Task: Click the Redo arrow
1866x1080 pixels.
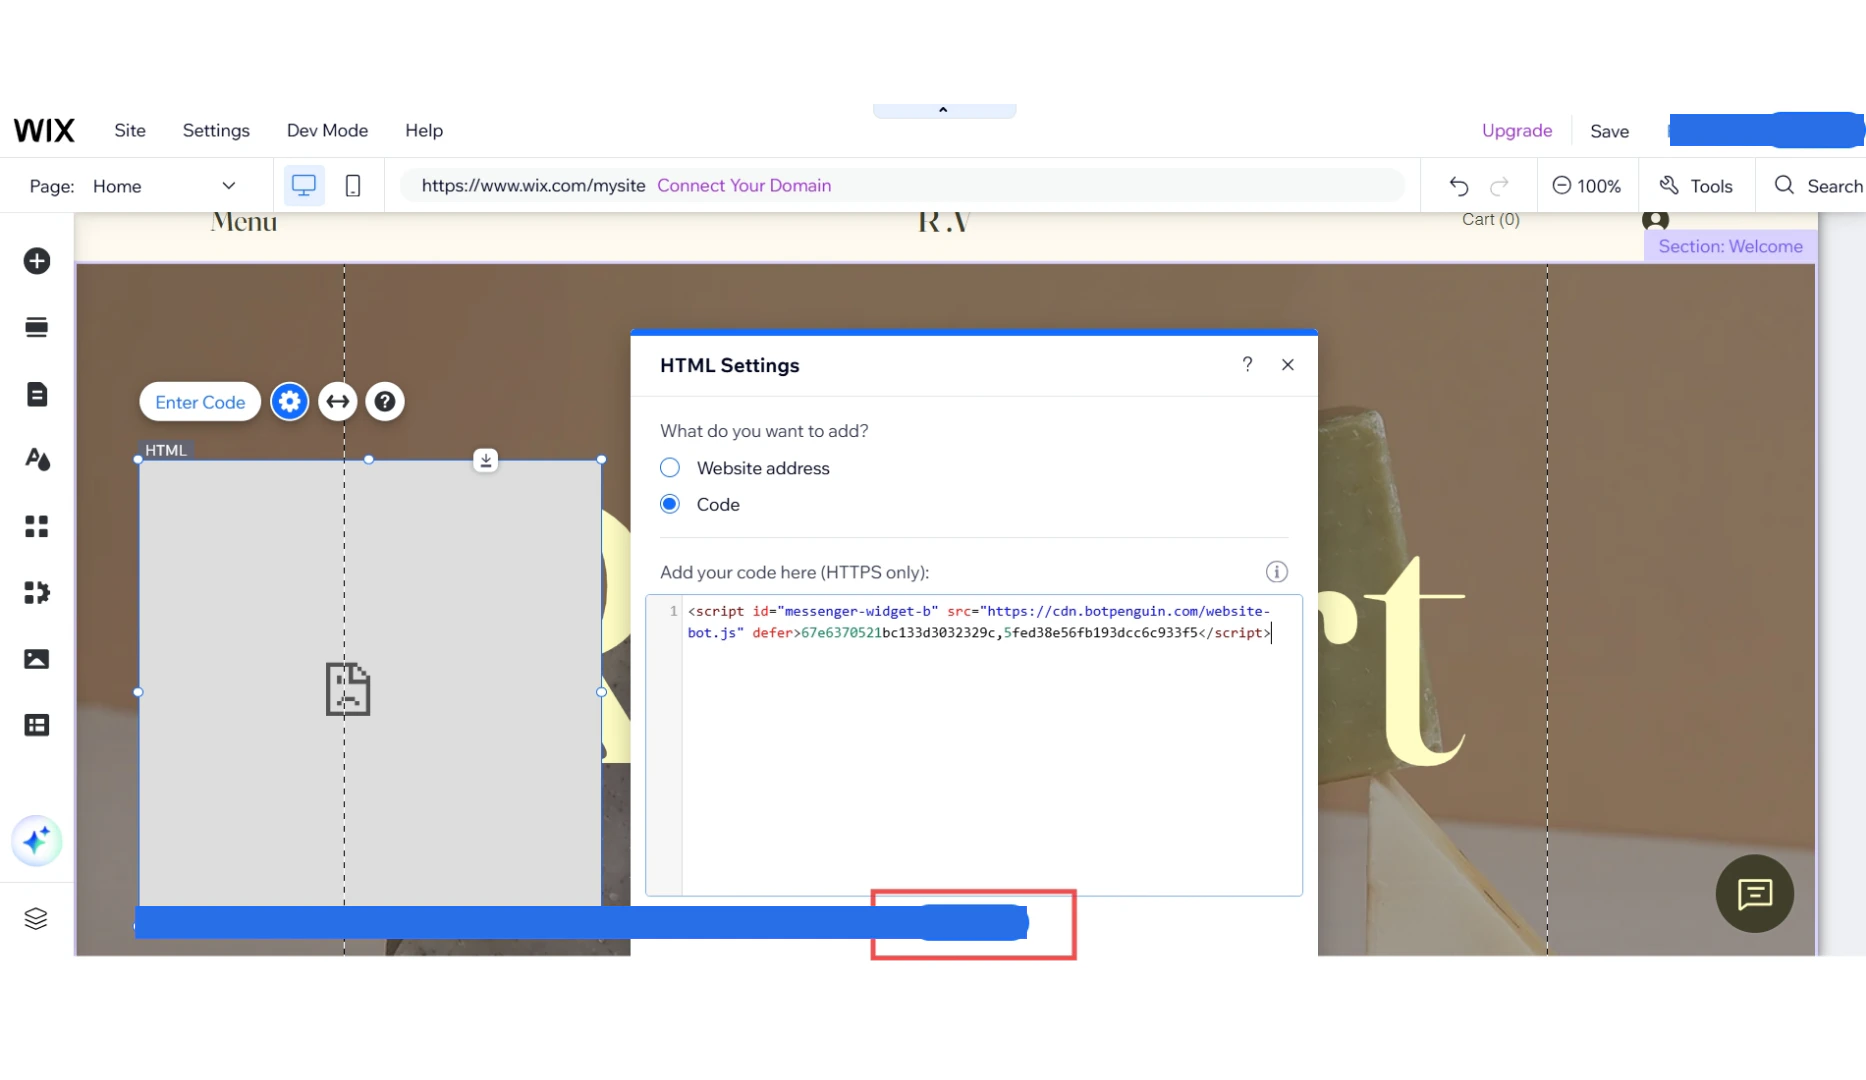Action: (1499, 186)
